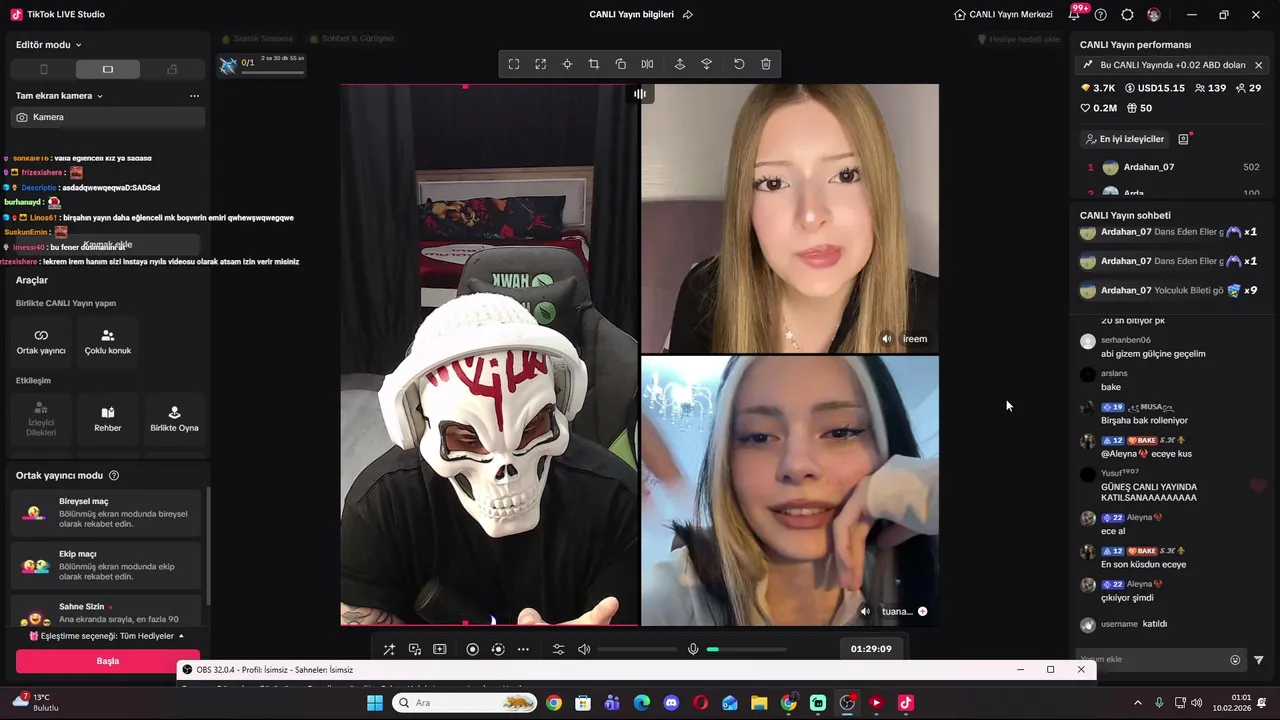Click the record circle icon in bottom bar
The width and height of the screenshot is (1280, 720).
[x=473, y=649]
